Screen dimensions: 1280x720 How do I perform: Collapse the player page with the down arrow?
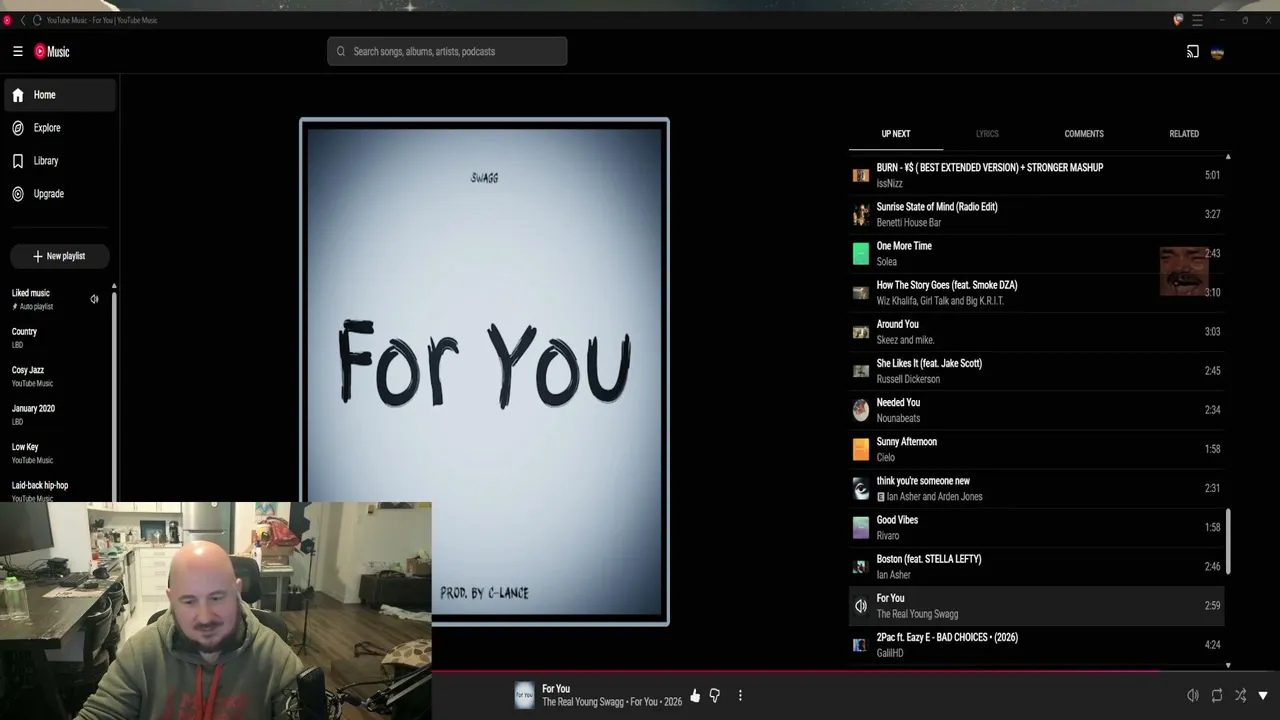coord(1263,695)
